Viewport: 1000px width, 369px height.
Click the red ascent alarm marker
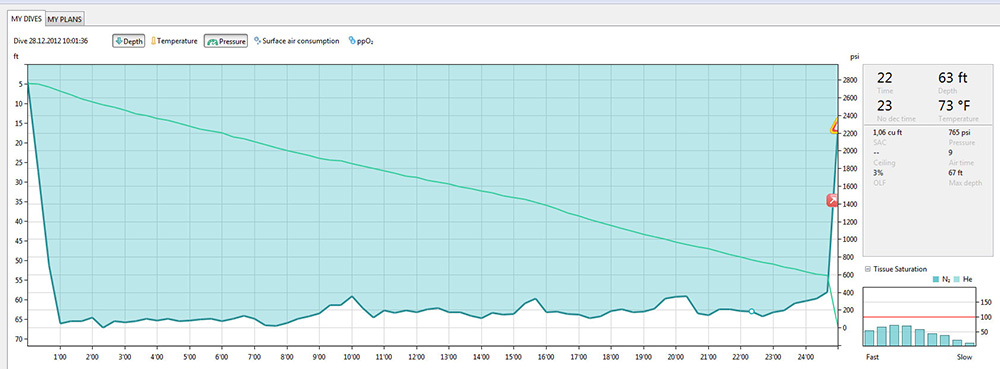pyautogui.click(x=833, y=201)
